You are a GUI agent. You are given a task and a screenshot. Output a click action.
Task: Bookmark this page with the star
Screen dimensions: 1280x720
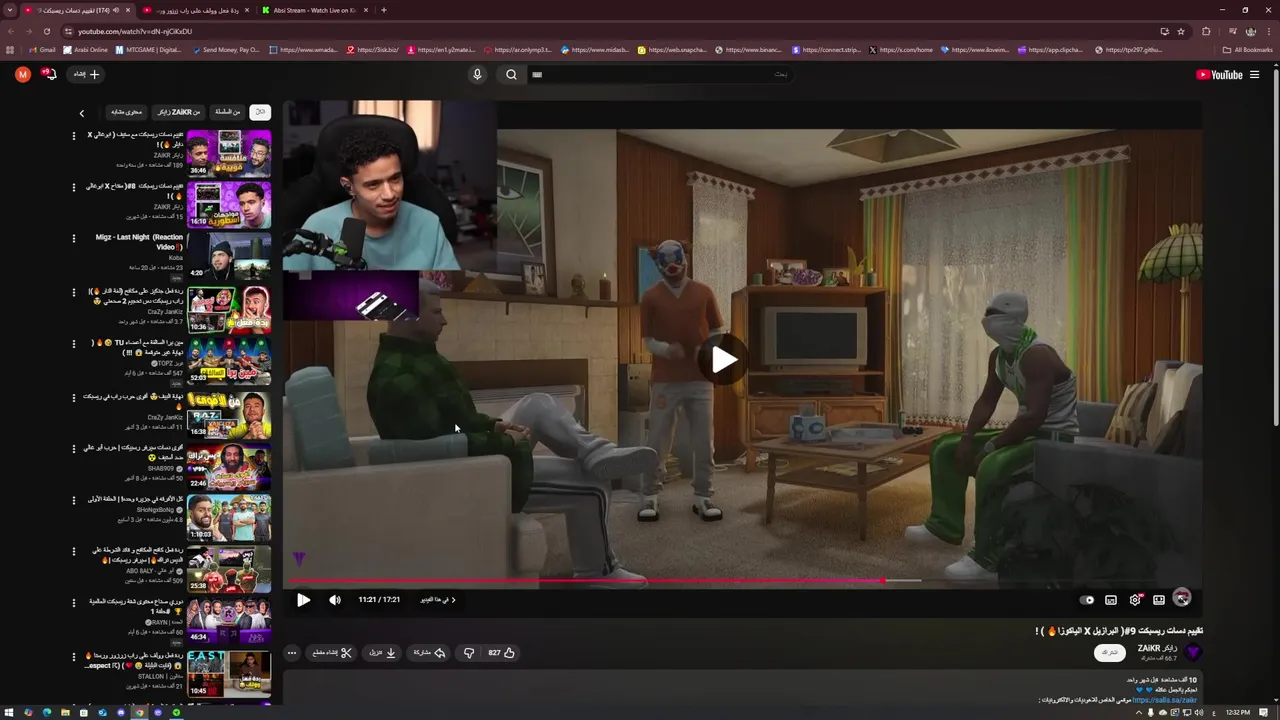[1181, 31]
